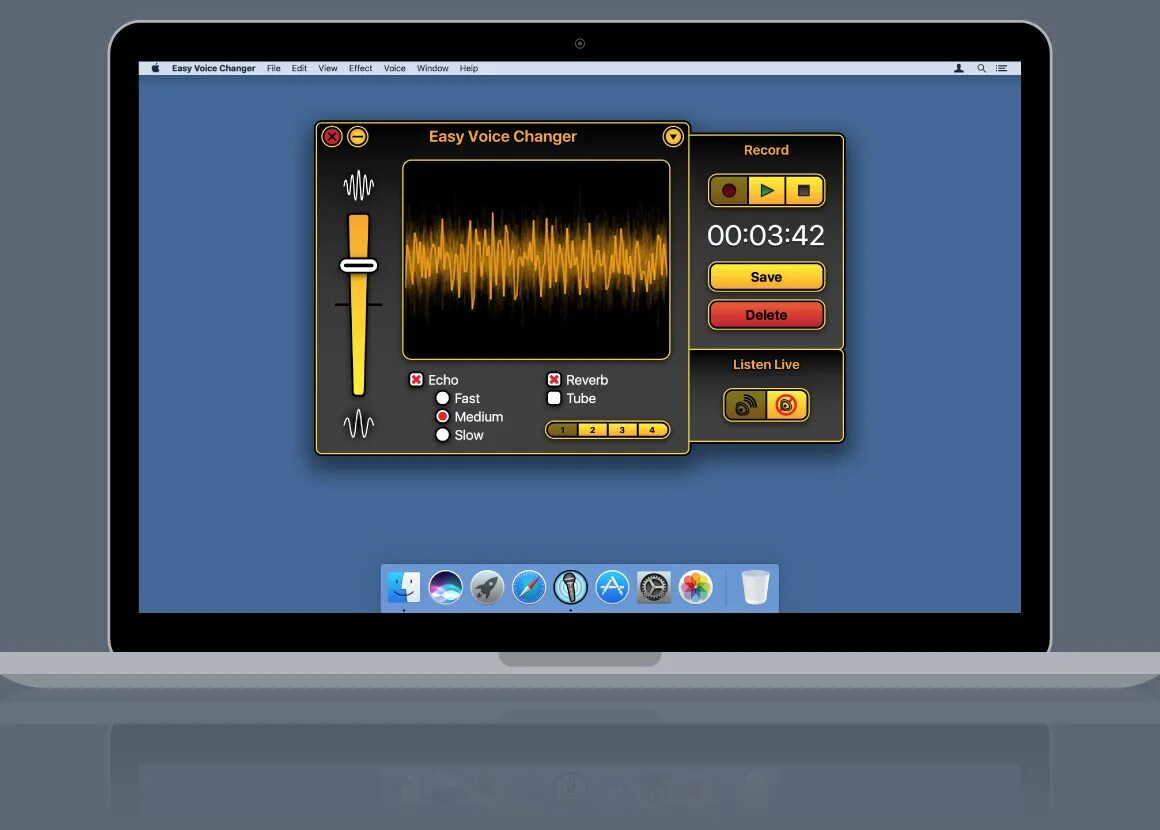Open the File menu

274,68
